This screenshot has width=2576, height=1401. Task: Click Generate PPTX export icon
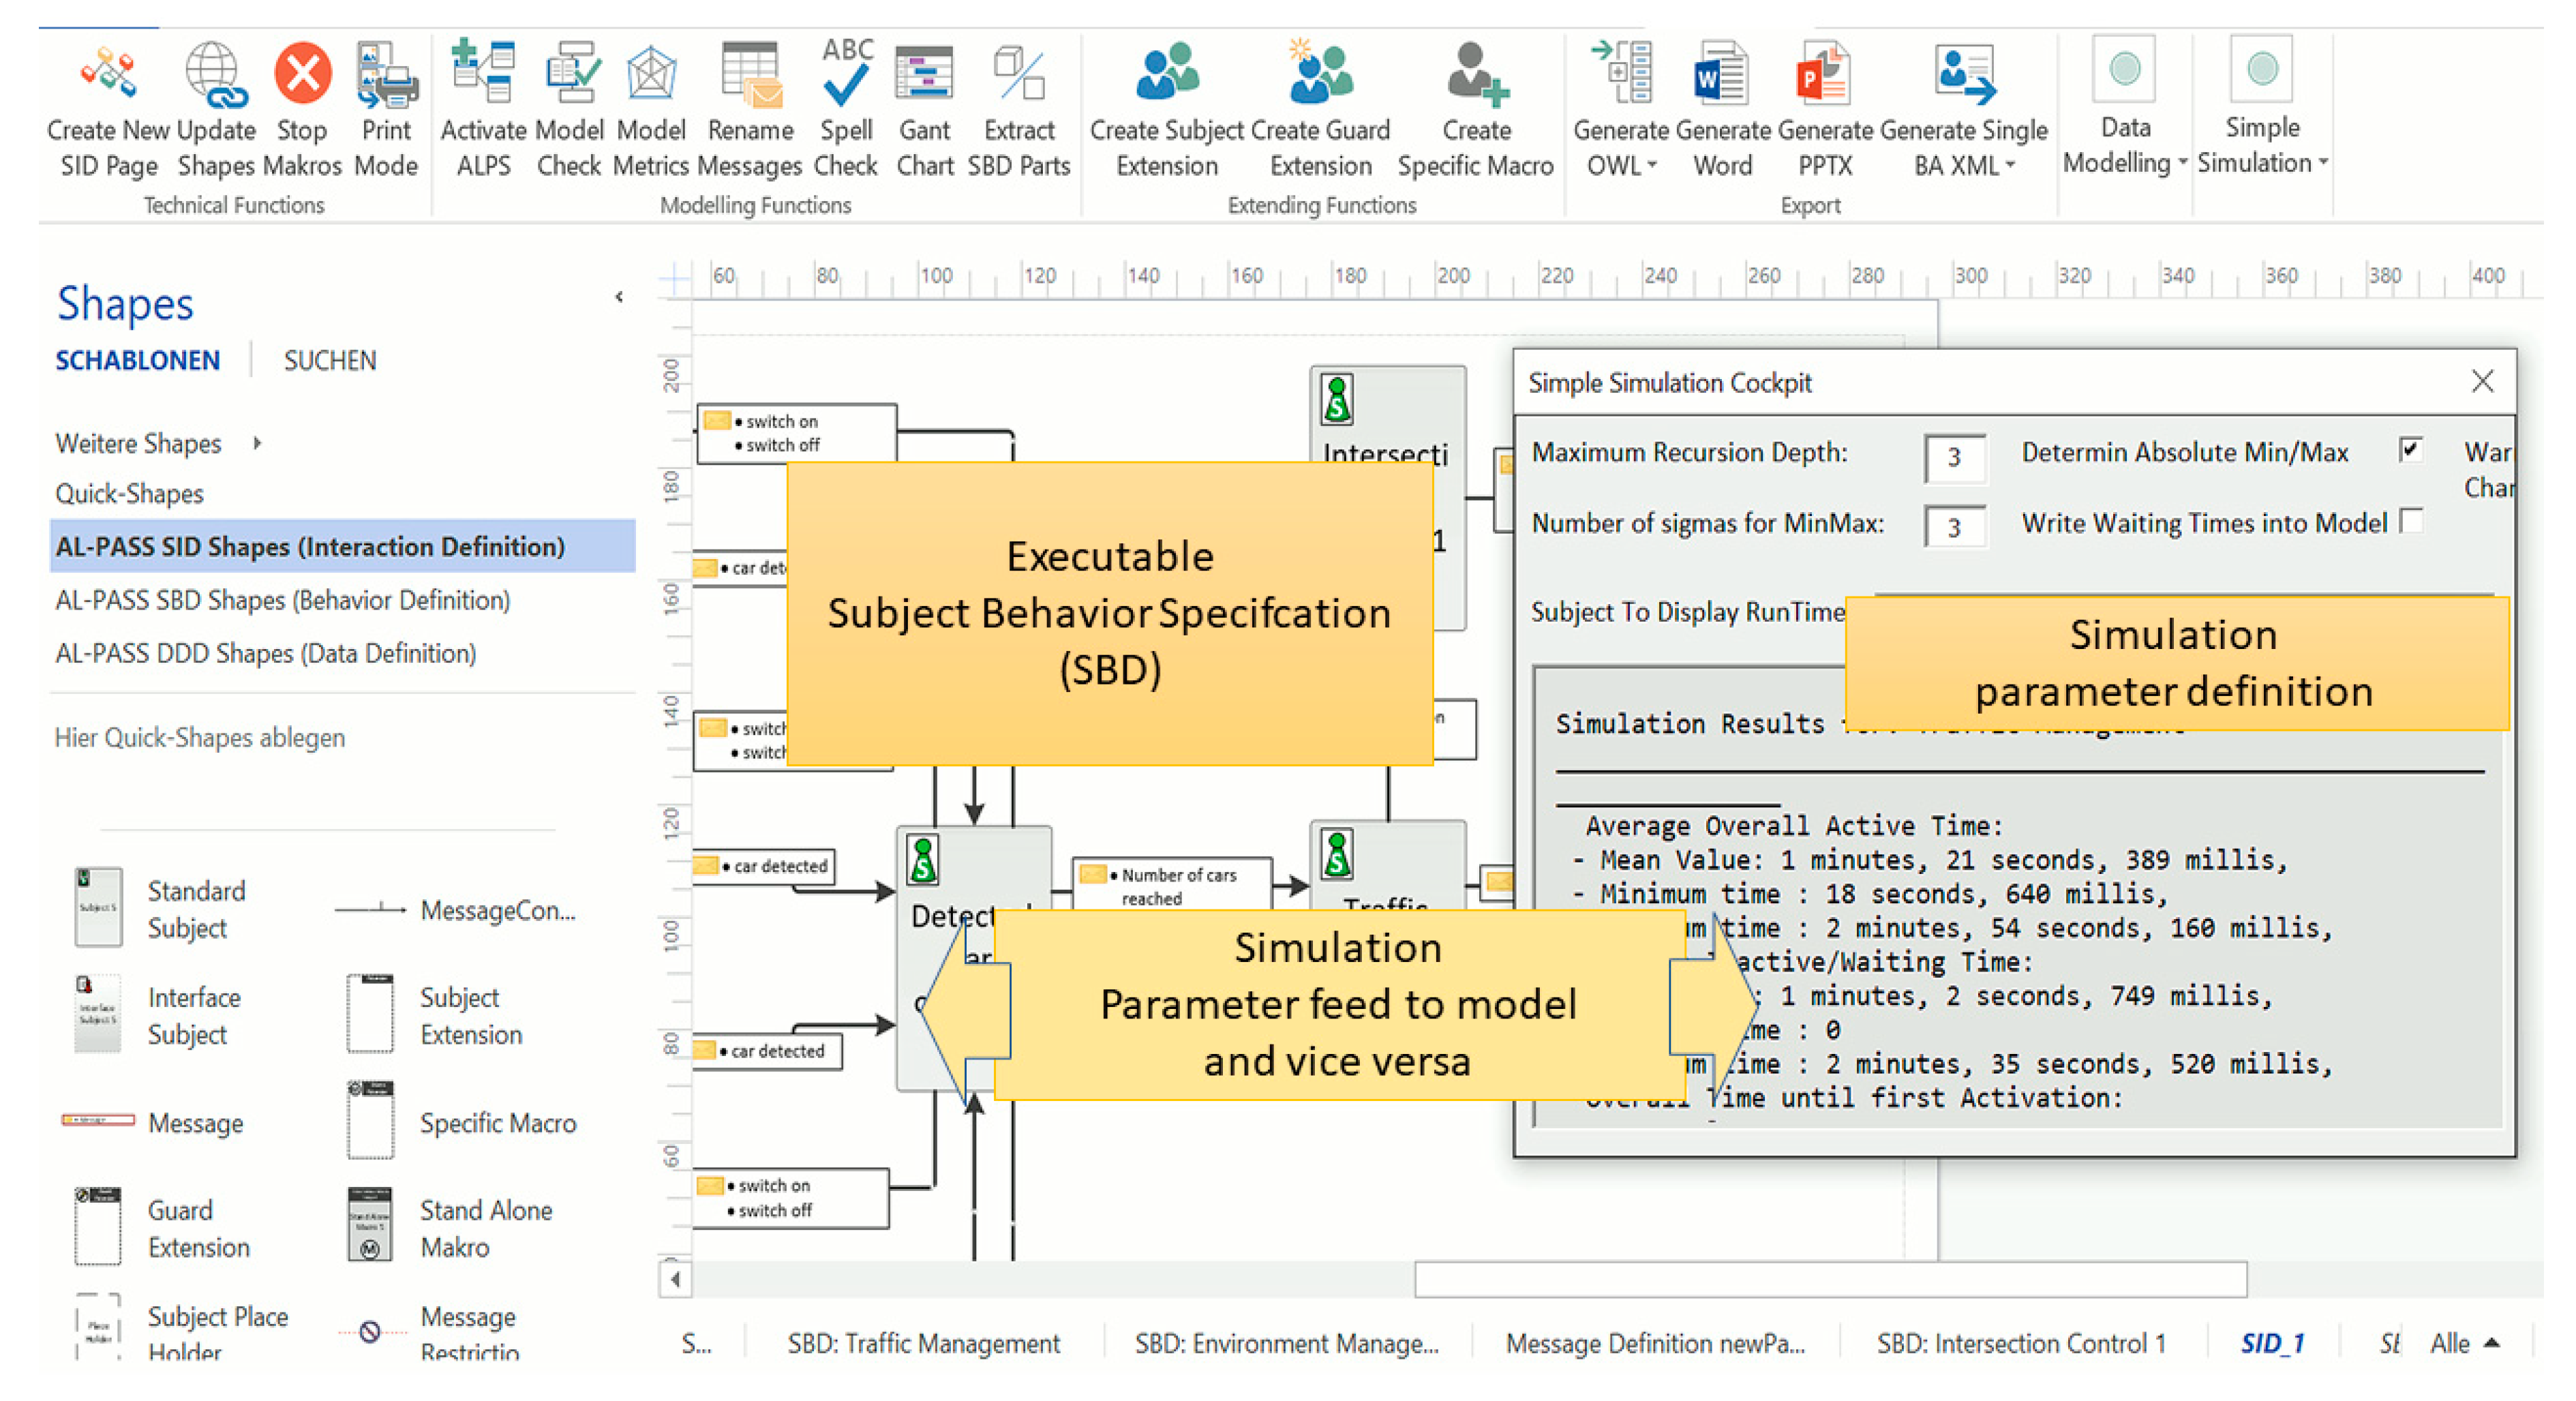tap(1824, 76)
